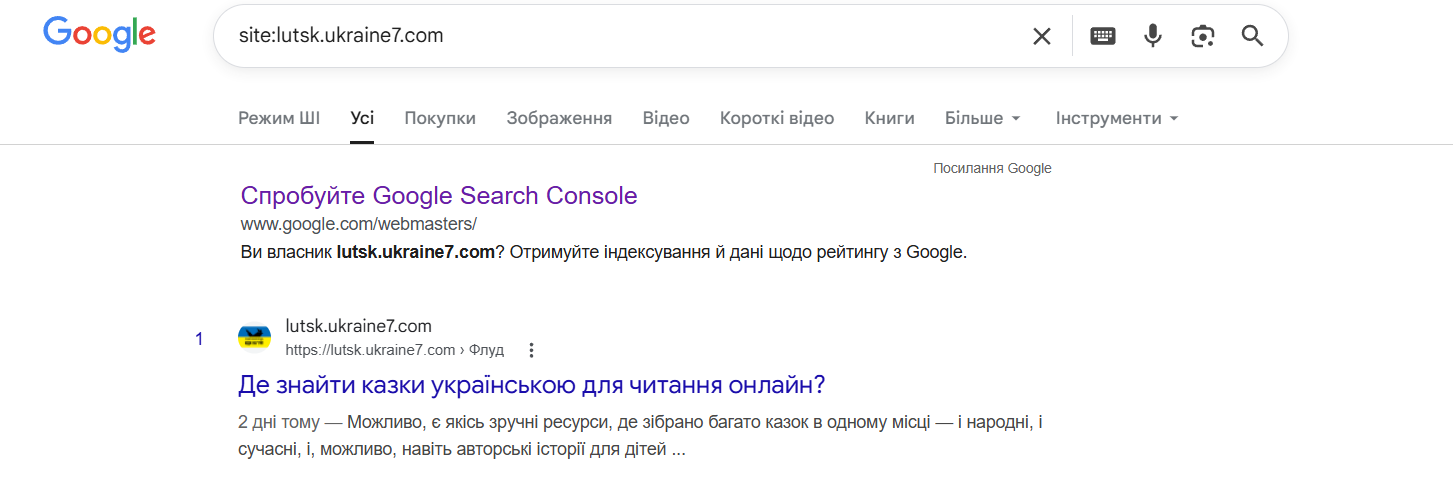
Task: Expand the Інструменти dropdown
Action: (x=1116, y=118)
